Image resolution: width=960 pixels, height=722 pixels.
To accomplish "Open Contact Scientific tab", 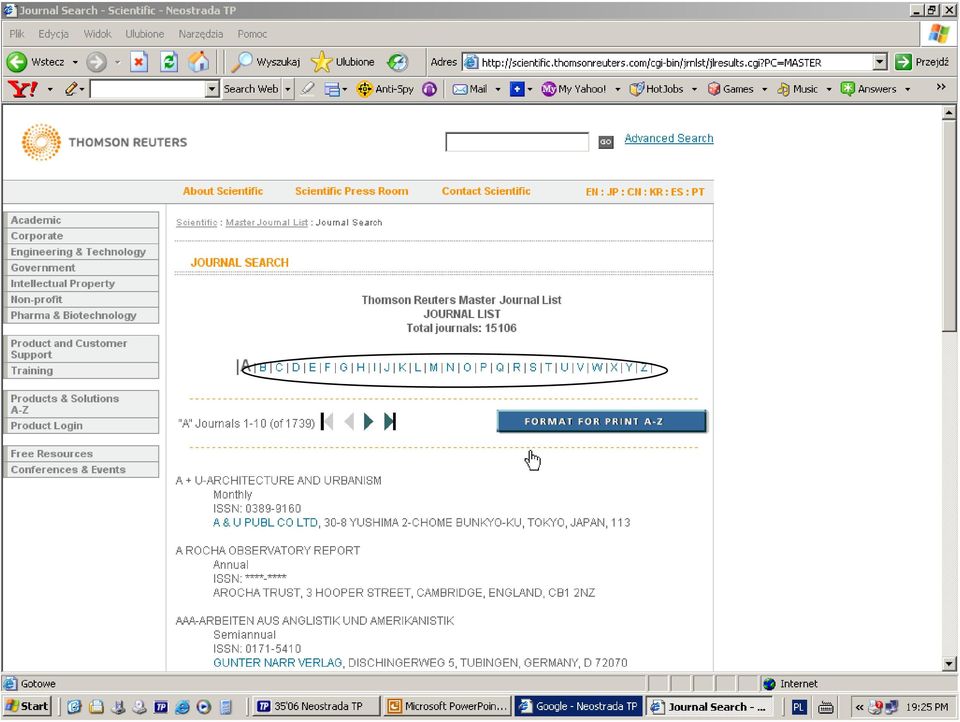I will point(486,191).
